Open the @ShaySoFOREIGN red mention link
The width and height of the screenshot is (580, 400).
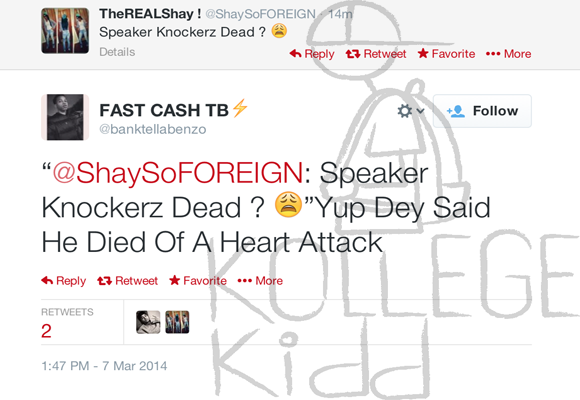coord(178,173)
